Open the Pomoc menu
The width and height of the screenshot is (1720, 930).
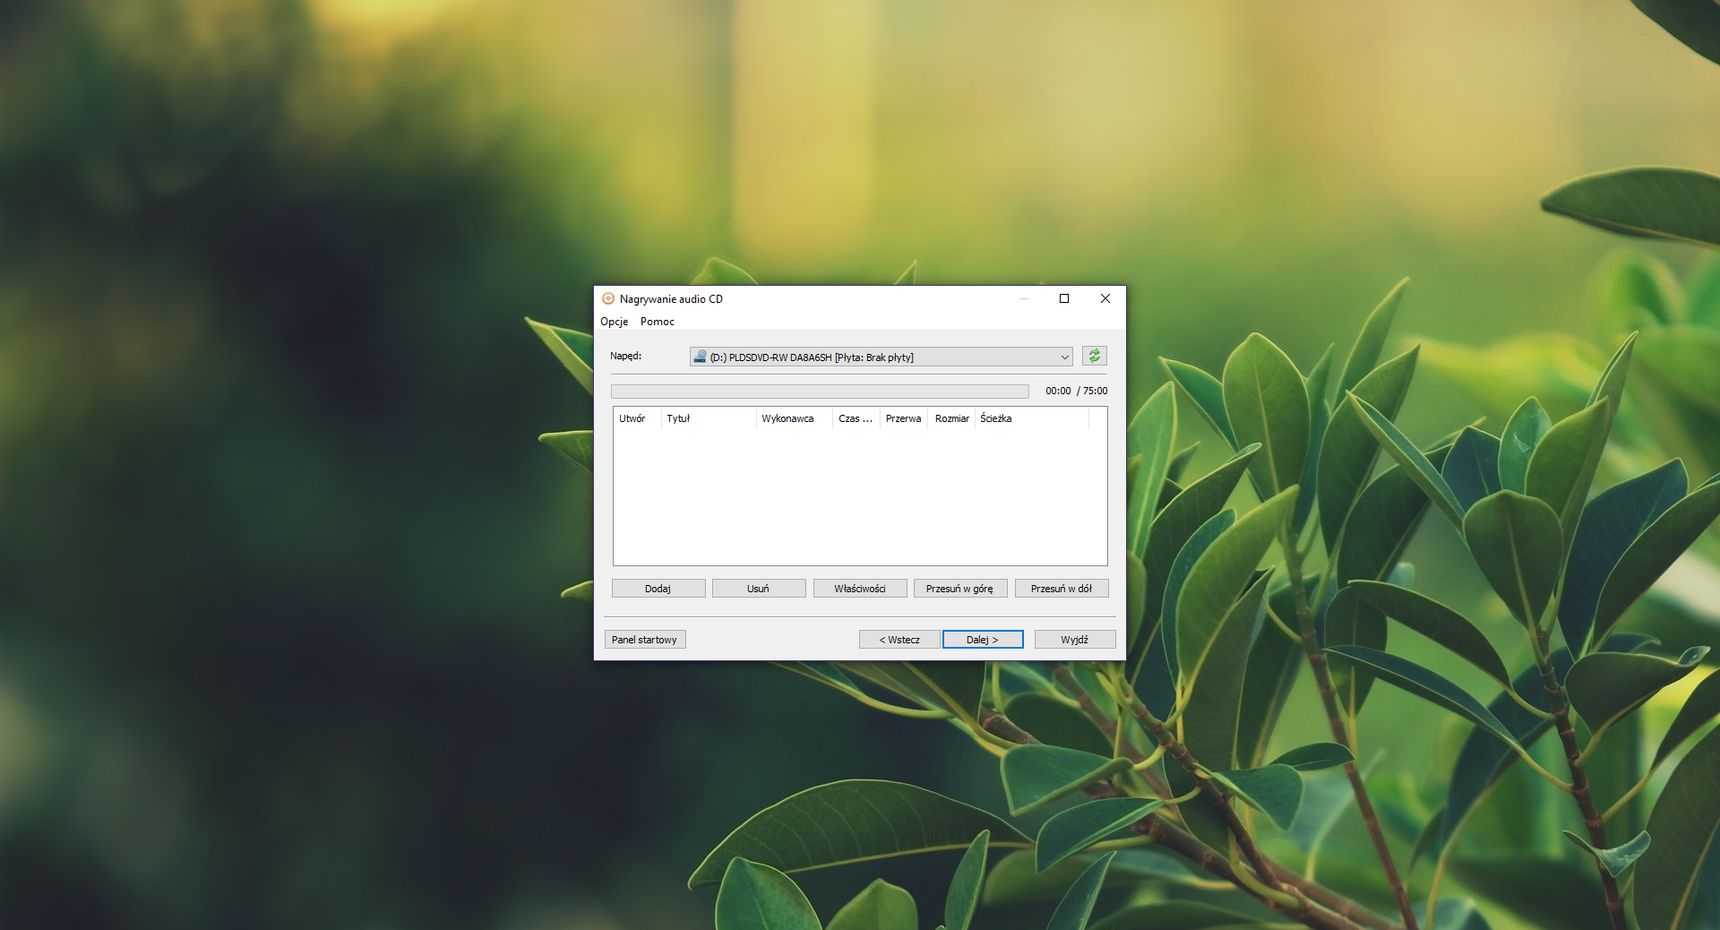tap(657, 321)
